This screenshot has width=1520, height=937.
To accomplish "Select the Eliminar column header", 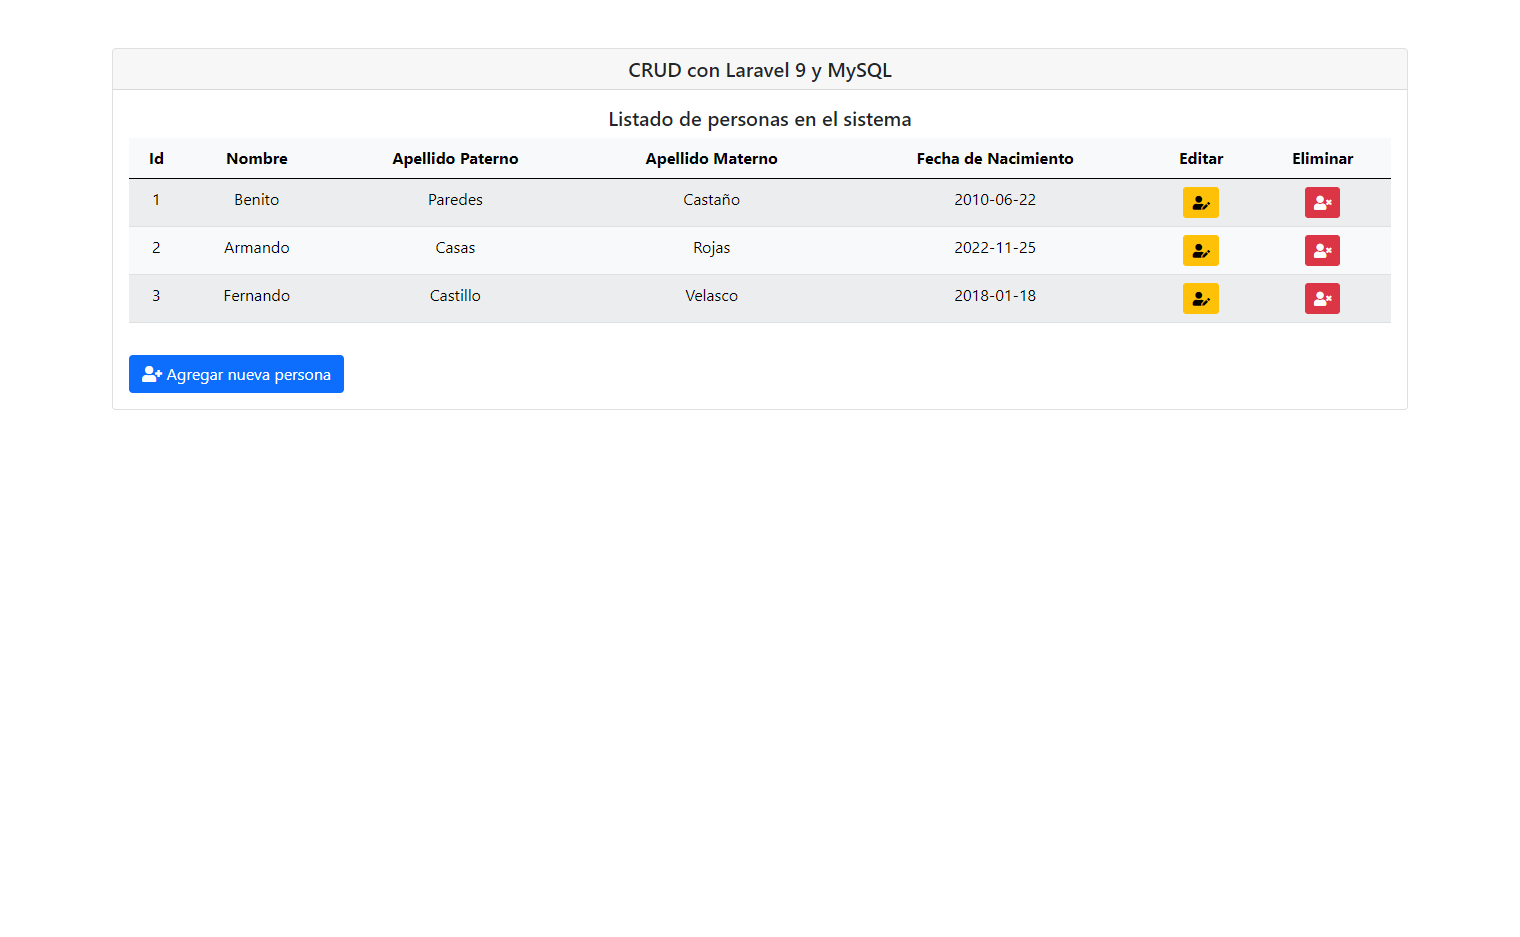I will [1322, 159].
